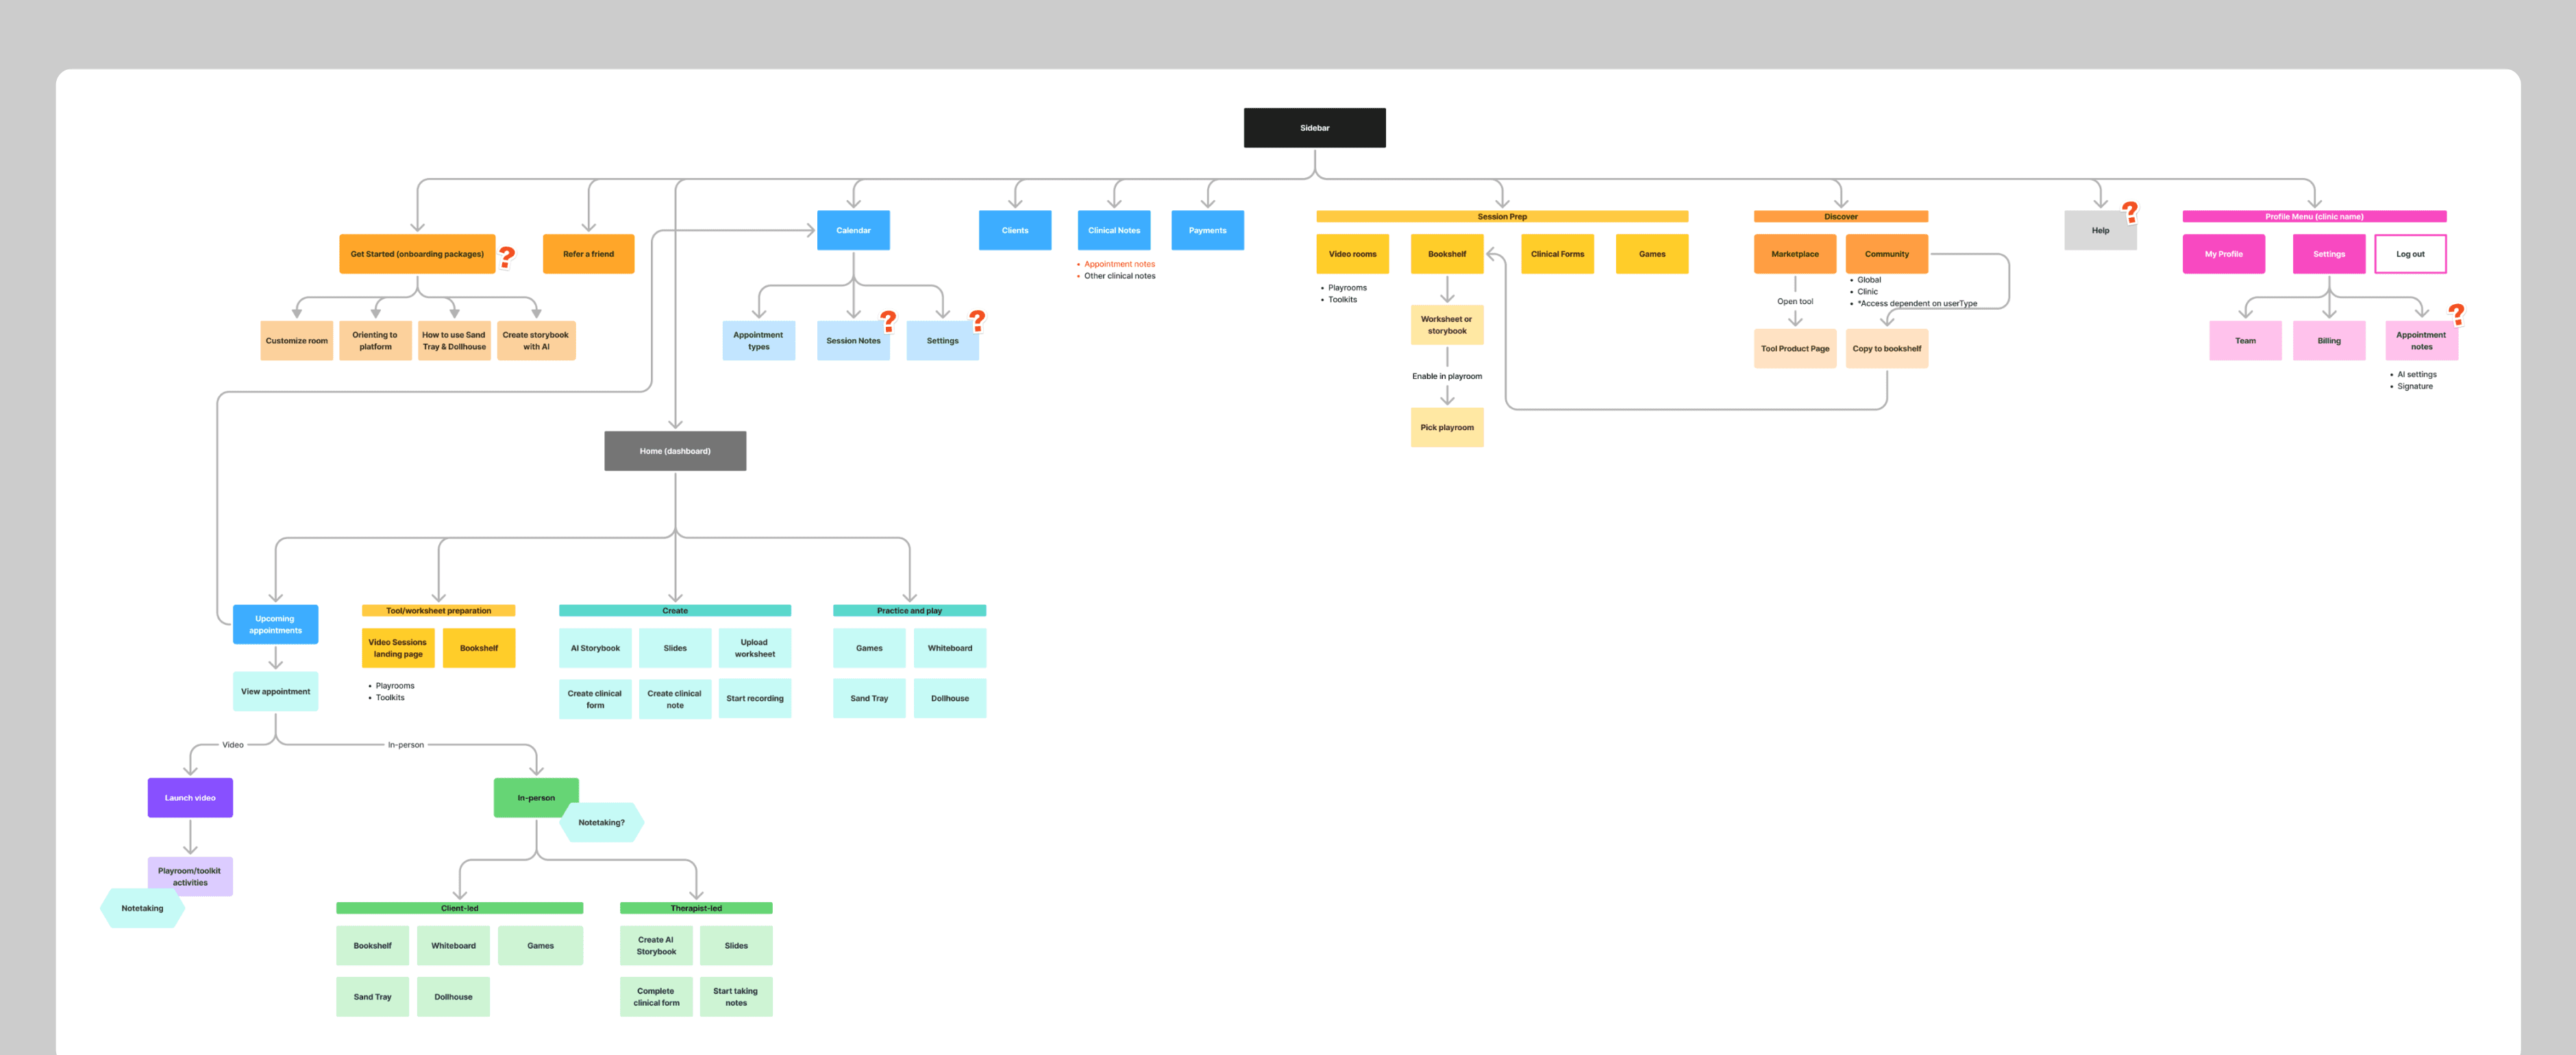Image resolution: width=2576 pixels, height=1055 pixels.
Task: Click the Upcoming appointments blue node
Action: pos(275,624)
